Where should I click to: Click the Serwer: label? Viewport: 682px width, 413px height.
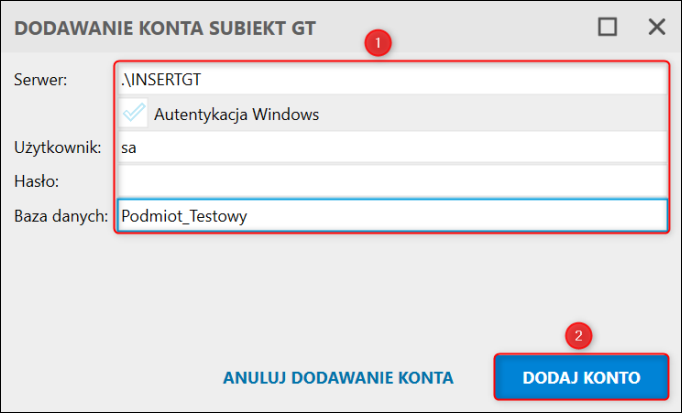40,80
